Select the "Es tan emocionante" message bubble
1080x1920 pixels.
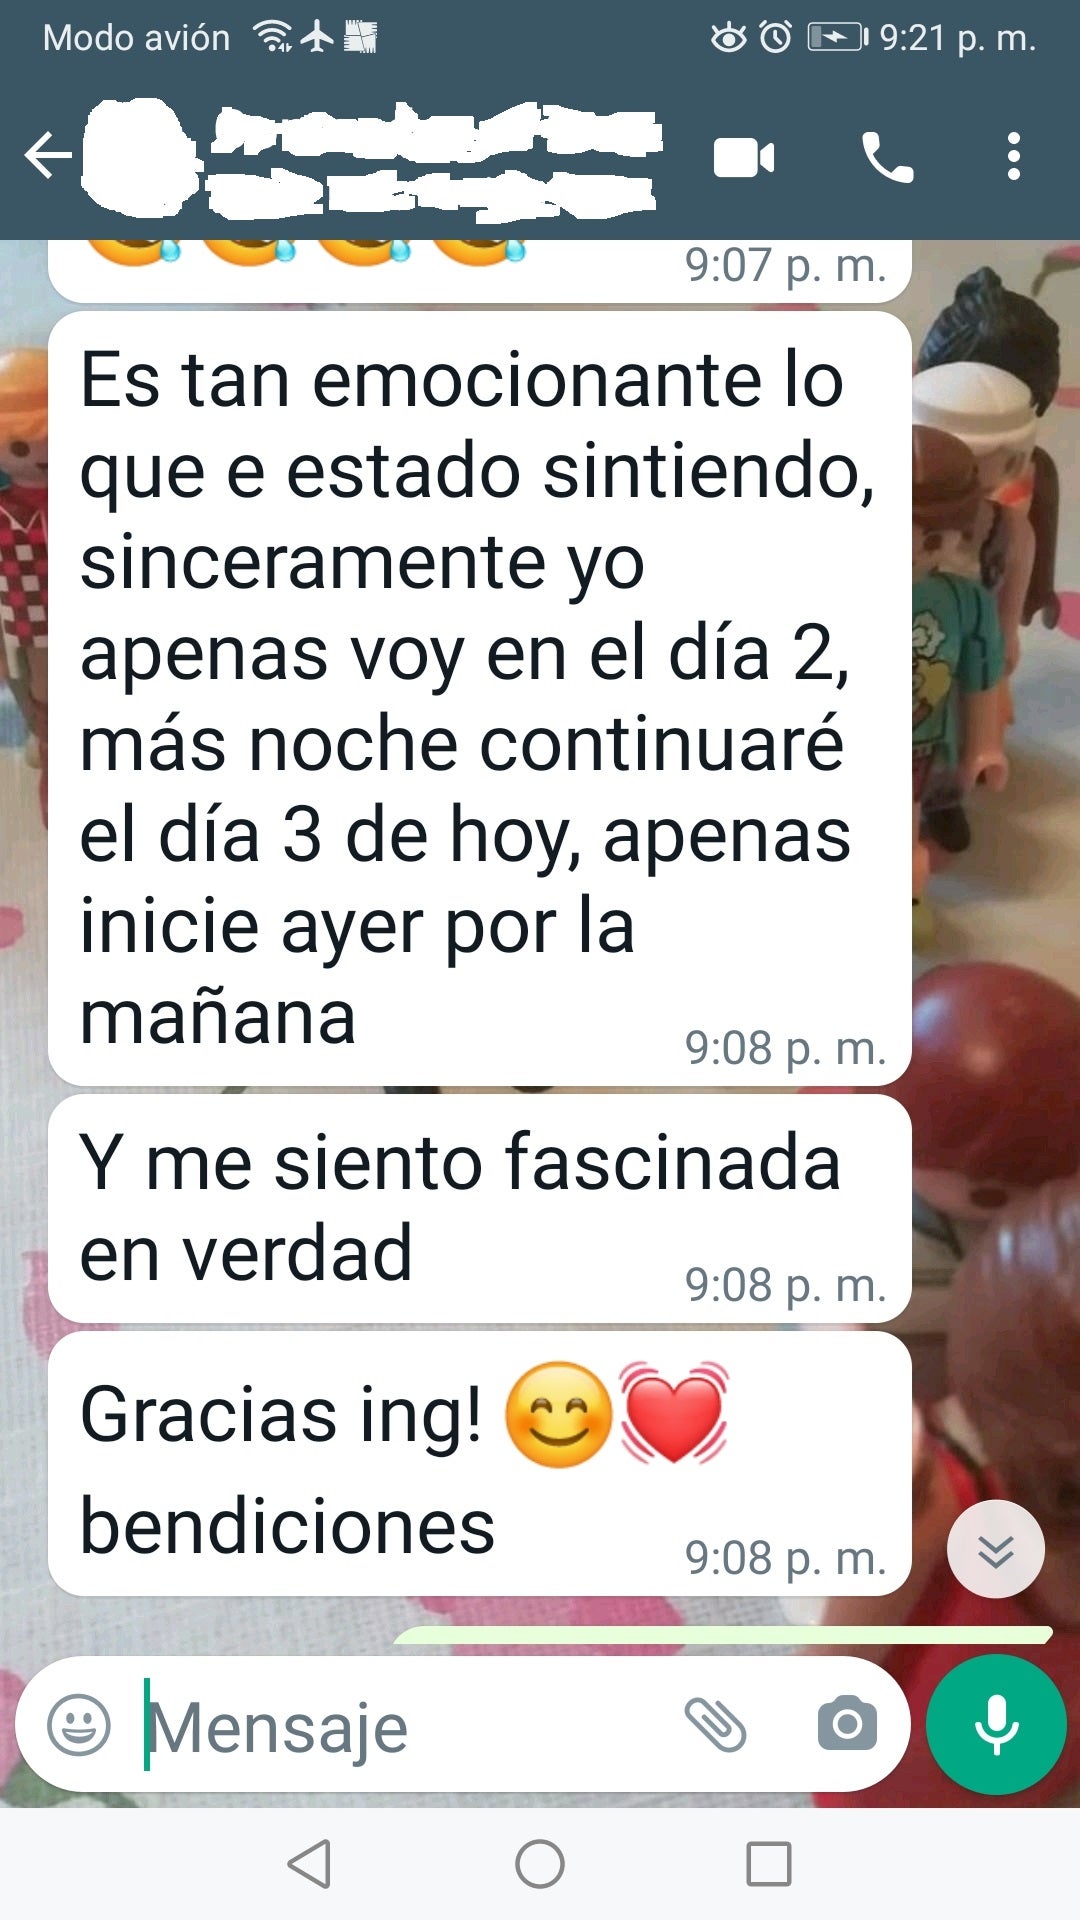(x=480, y=698)
